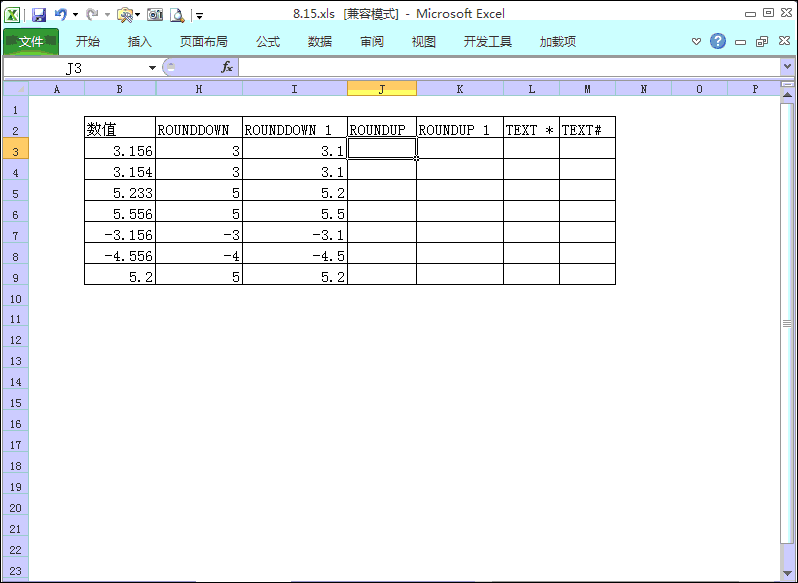Click the Insert Function fx button
The height and width of the screenshot is (583, 798).
click(226, 67)
